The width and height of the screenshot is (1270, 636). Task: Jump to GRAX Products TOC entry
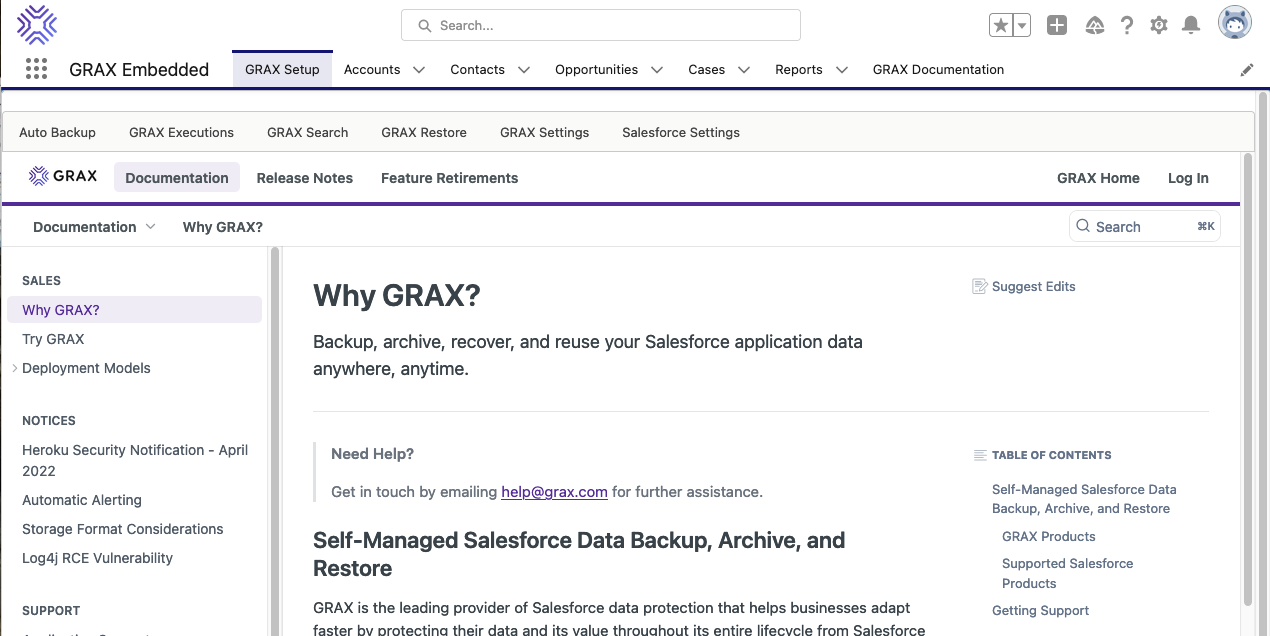[x=1048, y=537]
